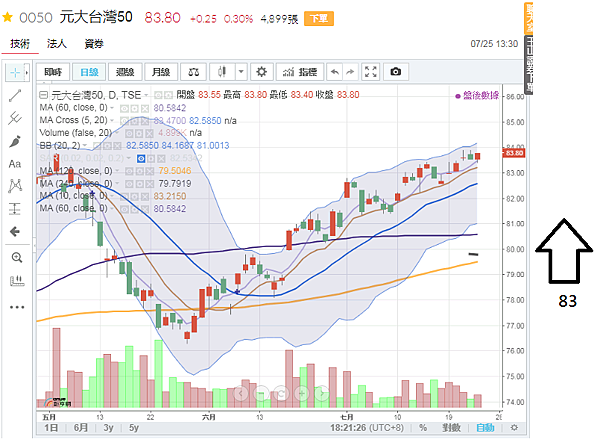
Task: Remove the Volume (false, 20) indicator
Action: (150, 133)
